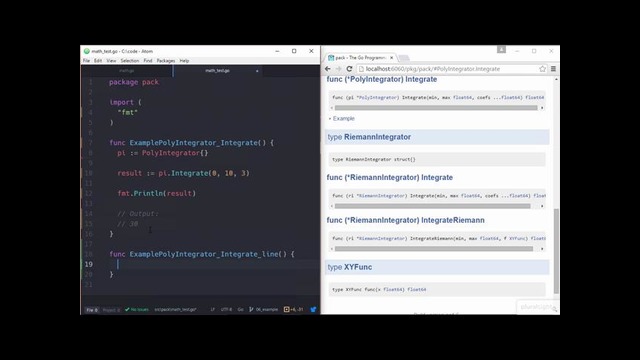Click the PolyIntegrator signature horizontal scrollbar

pyautogui.click(x=436, y=108)
